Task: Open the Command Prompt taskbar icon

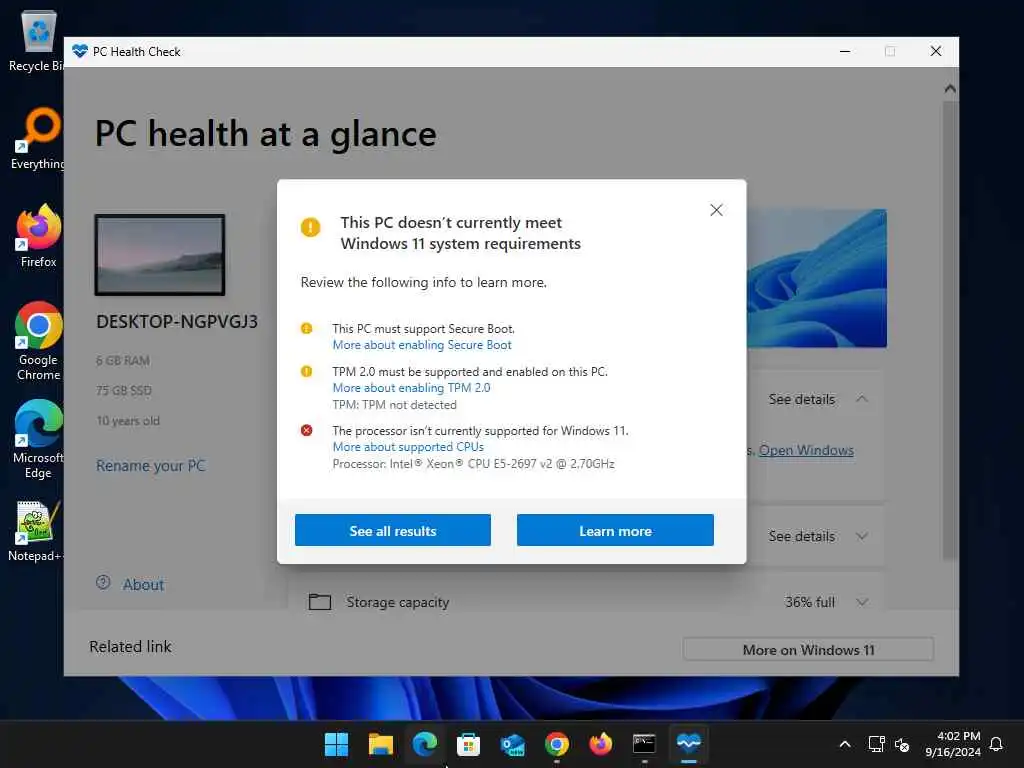Action: click(644, 744)
